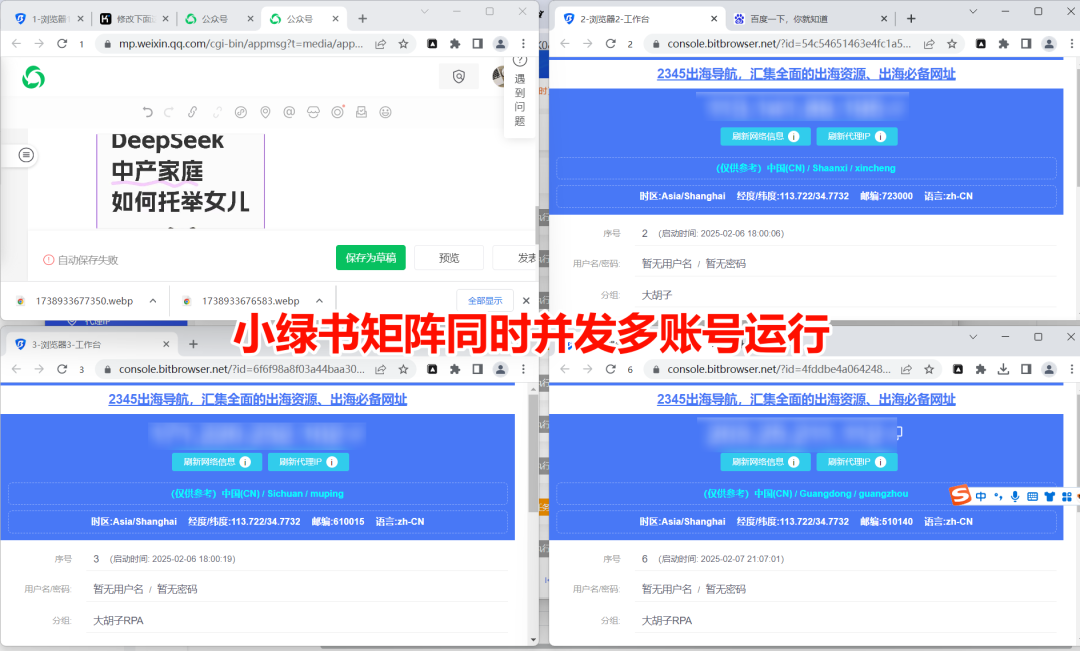Screen dimensions: 1080x651
Task: Toggle bookmark star in browser 3 address bar
Action: pos(404,369)
